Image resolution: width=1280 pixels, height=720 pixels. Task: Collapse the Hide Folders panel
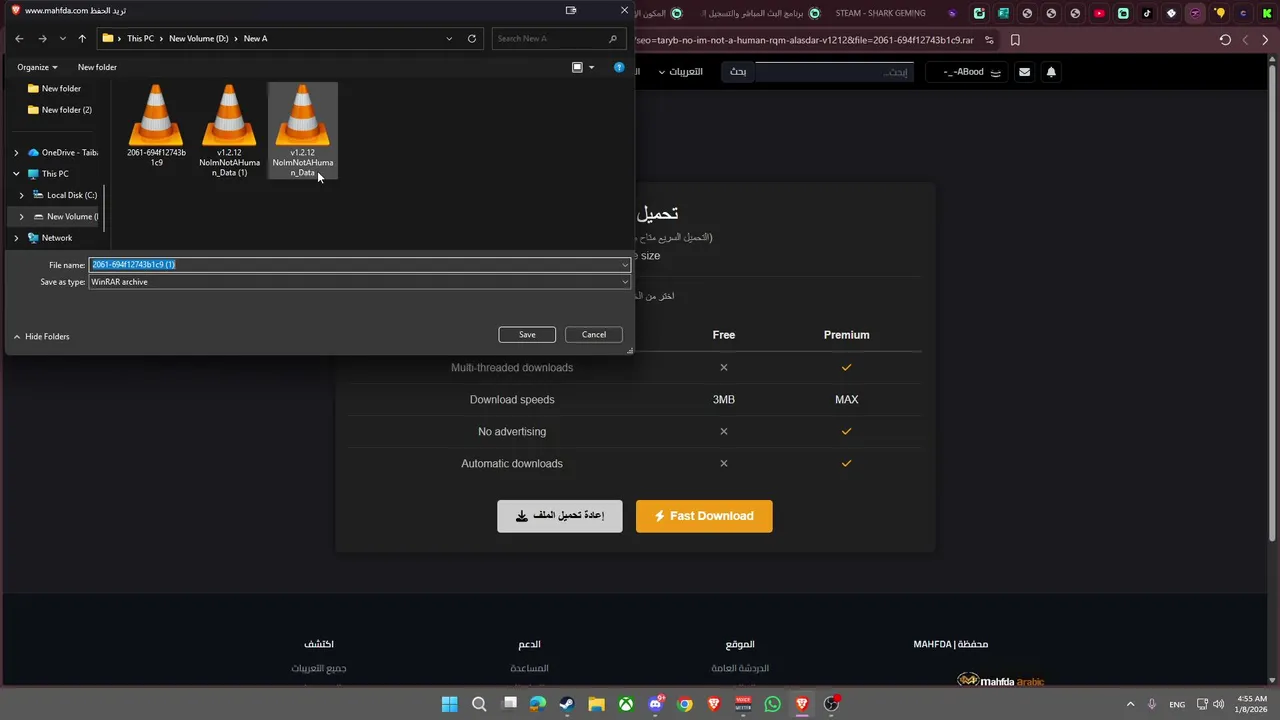click(x=41, y=336)
